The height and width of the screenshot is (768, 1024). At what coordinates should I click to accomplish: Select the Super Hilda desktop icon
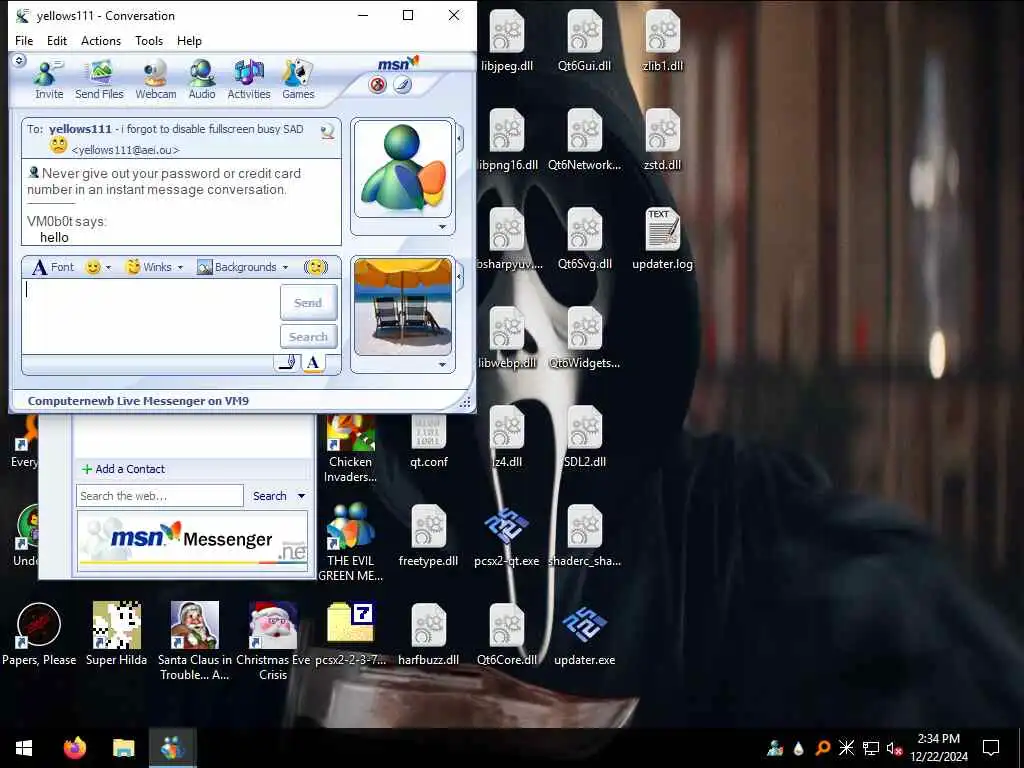[116, 635]
